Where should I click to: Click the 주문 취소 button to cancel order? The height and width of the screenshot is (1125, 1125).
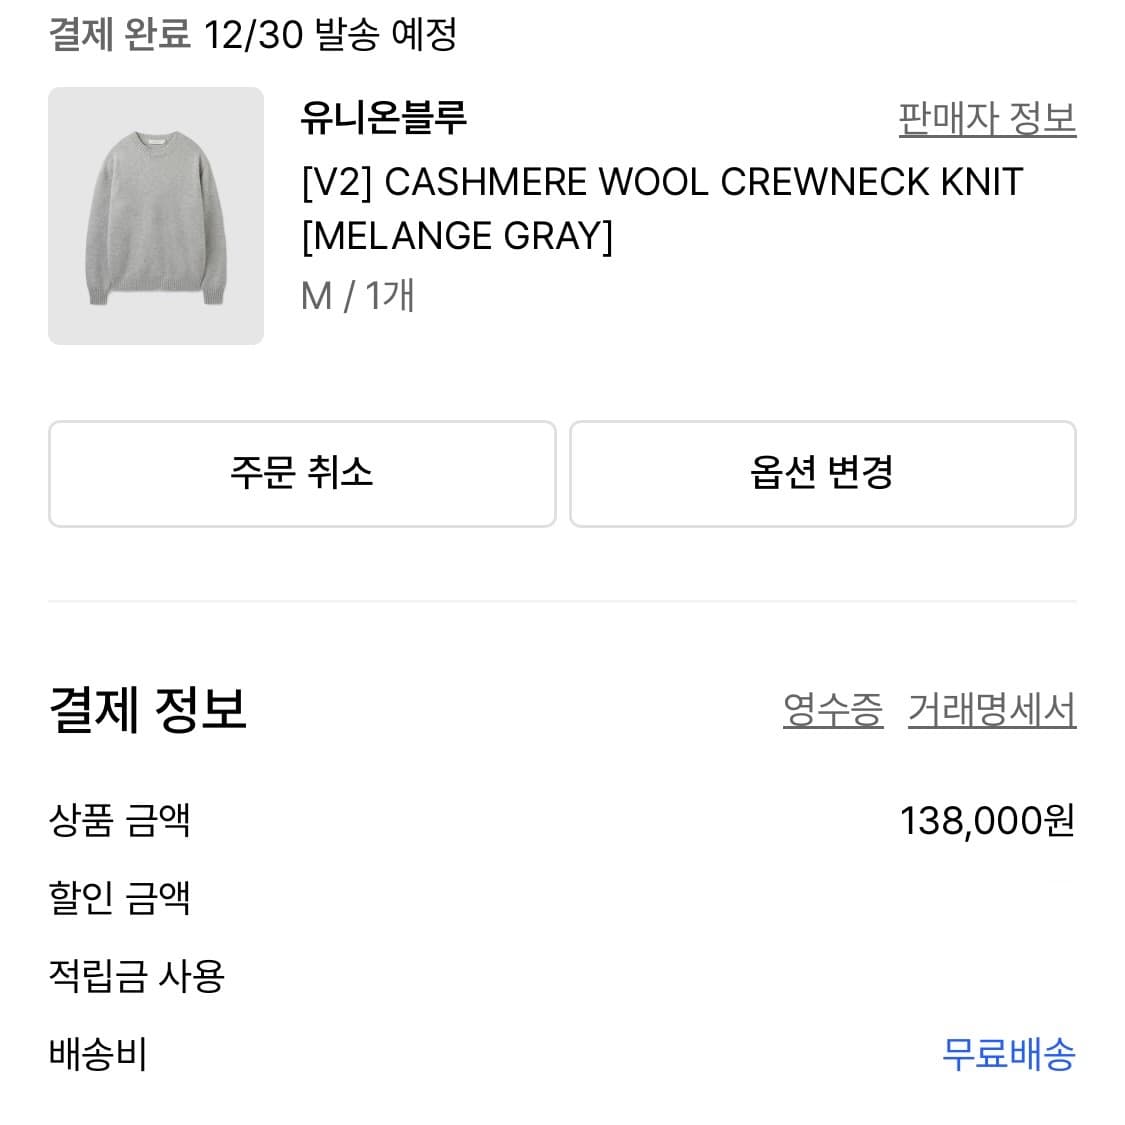pyautogui.click(x=301, y=474)
